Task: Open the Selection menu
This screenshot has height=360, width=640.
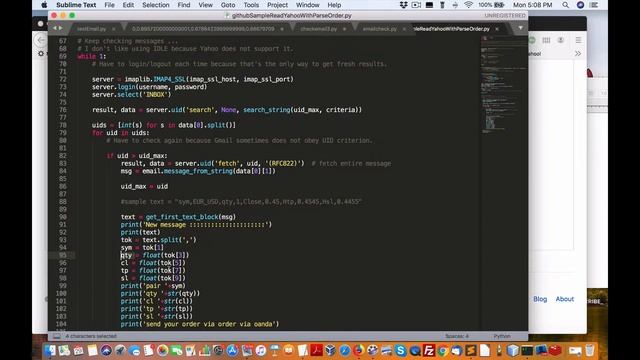Action: pyautogui.click(x=156, y=5)
